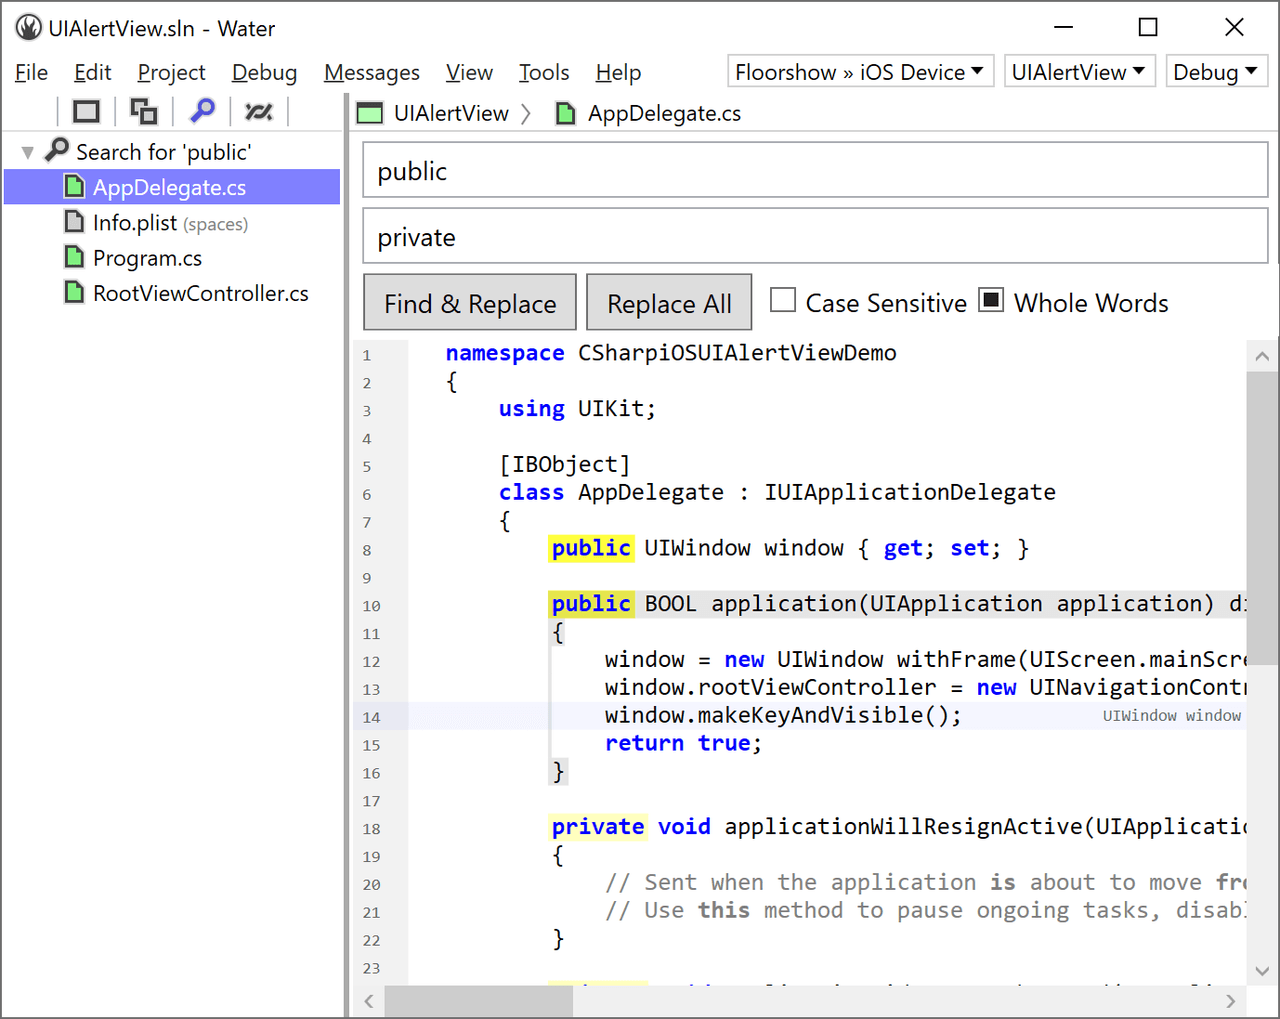Viewport: 1280px width, 1019px height.
Task: Click the 'set' keyword on line 8
Action: [x=970, y=548]
